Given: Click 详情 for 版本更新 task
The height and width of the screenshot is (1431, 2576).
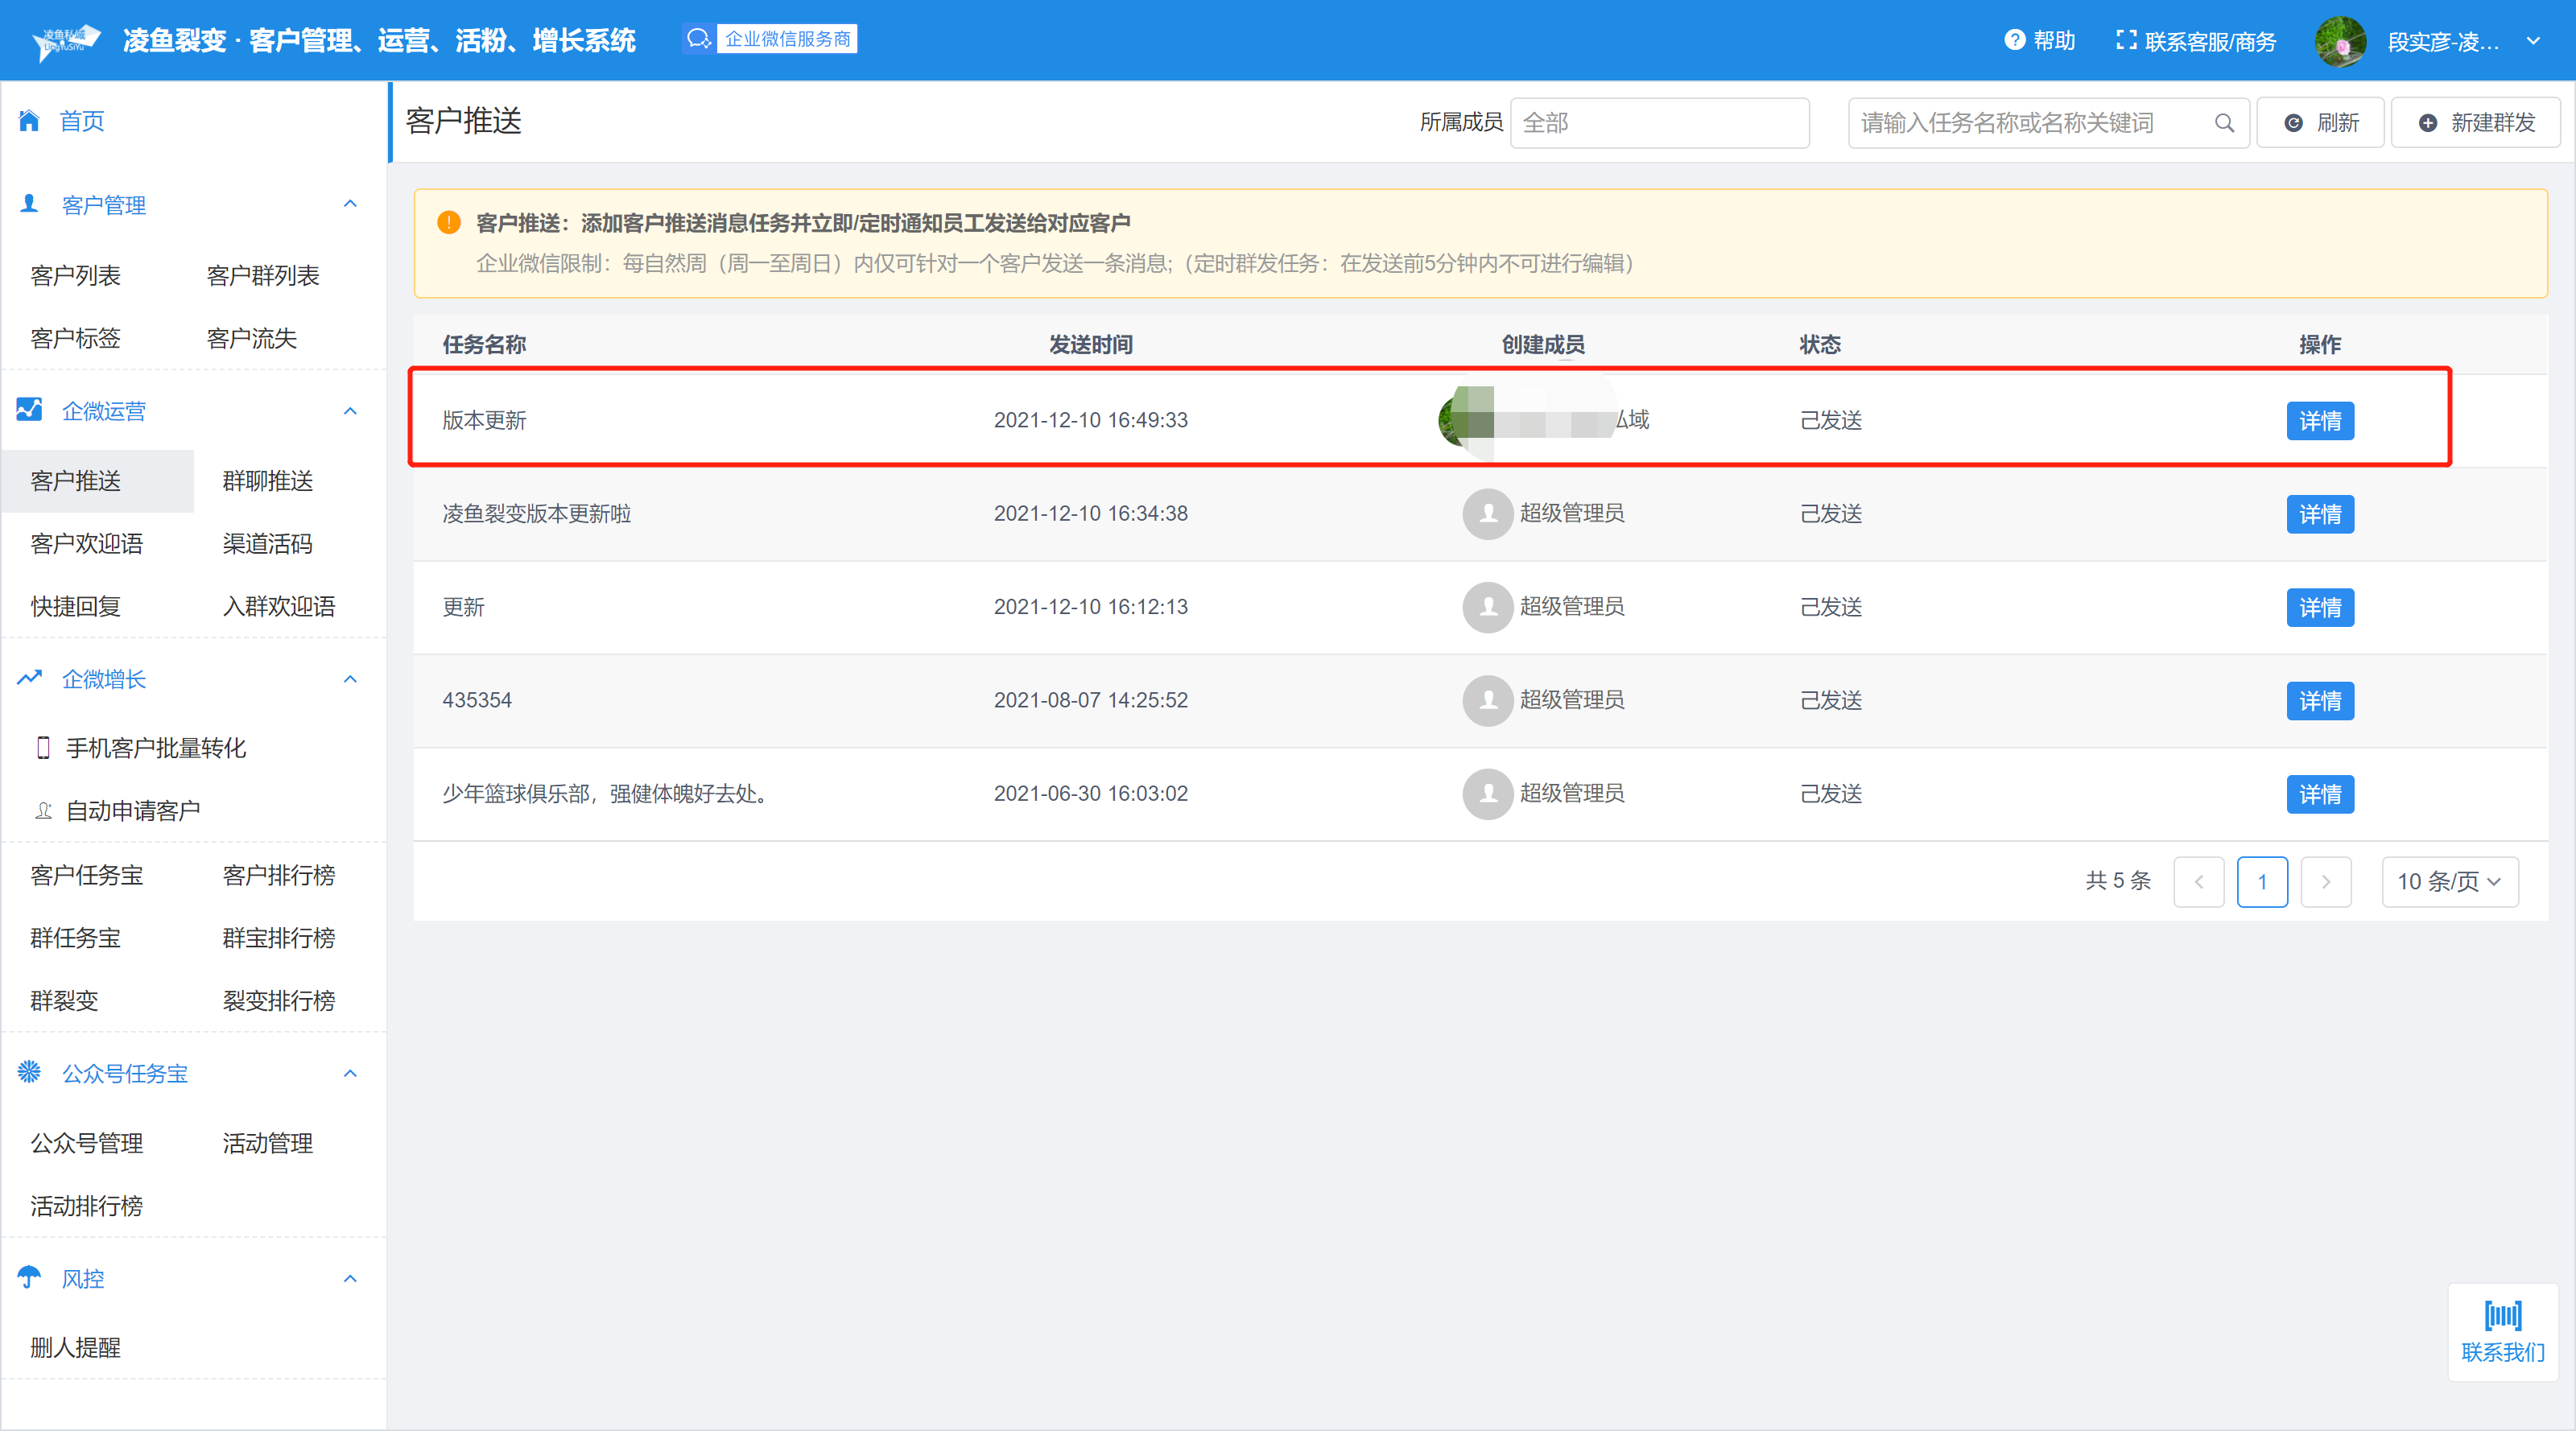Looking at the screenshot, I should click(2319, 421).
